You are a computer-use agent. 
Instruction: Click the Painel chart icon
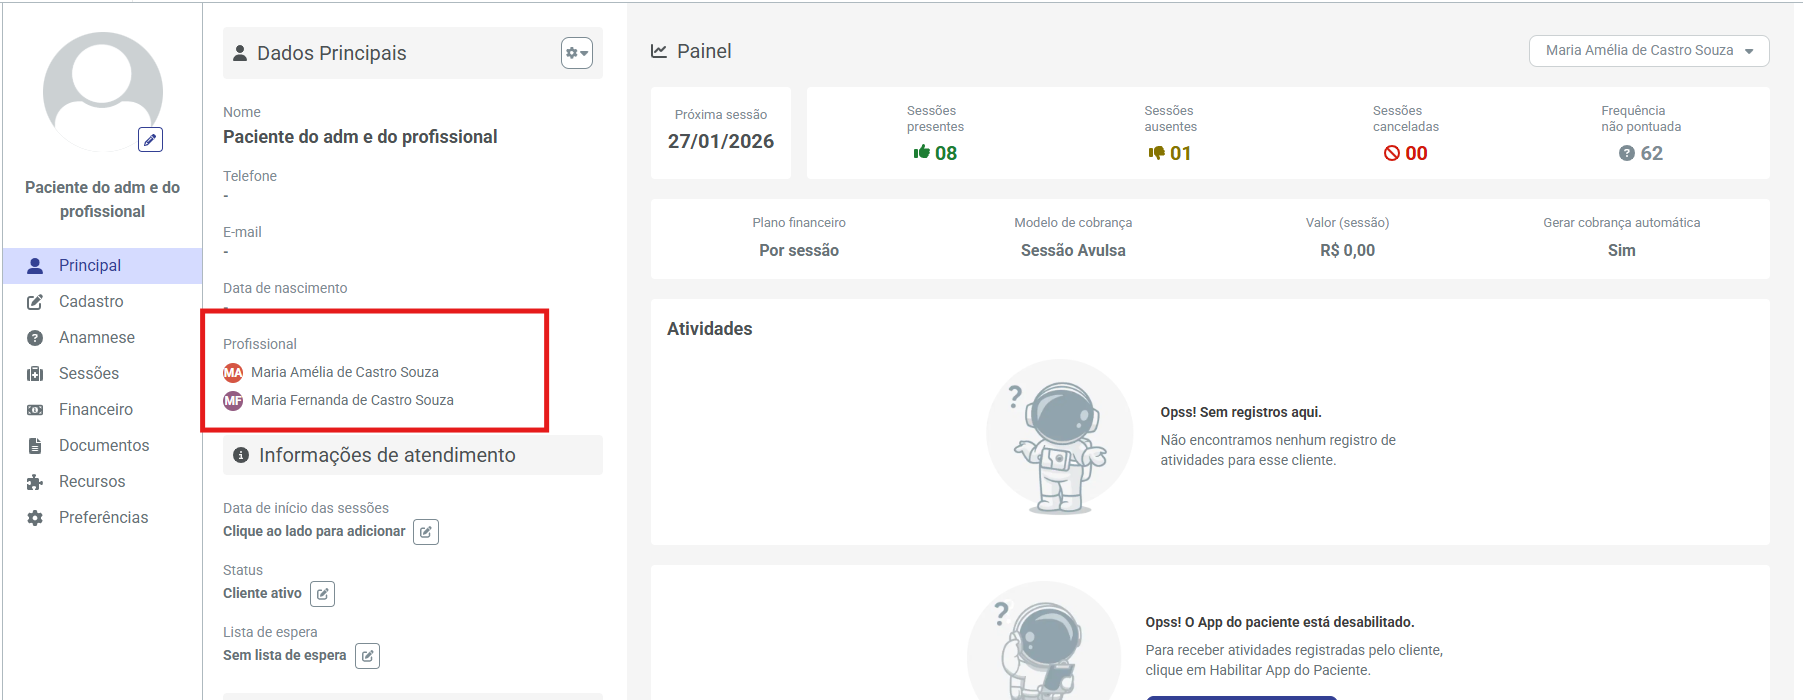coord(659,51)
